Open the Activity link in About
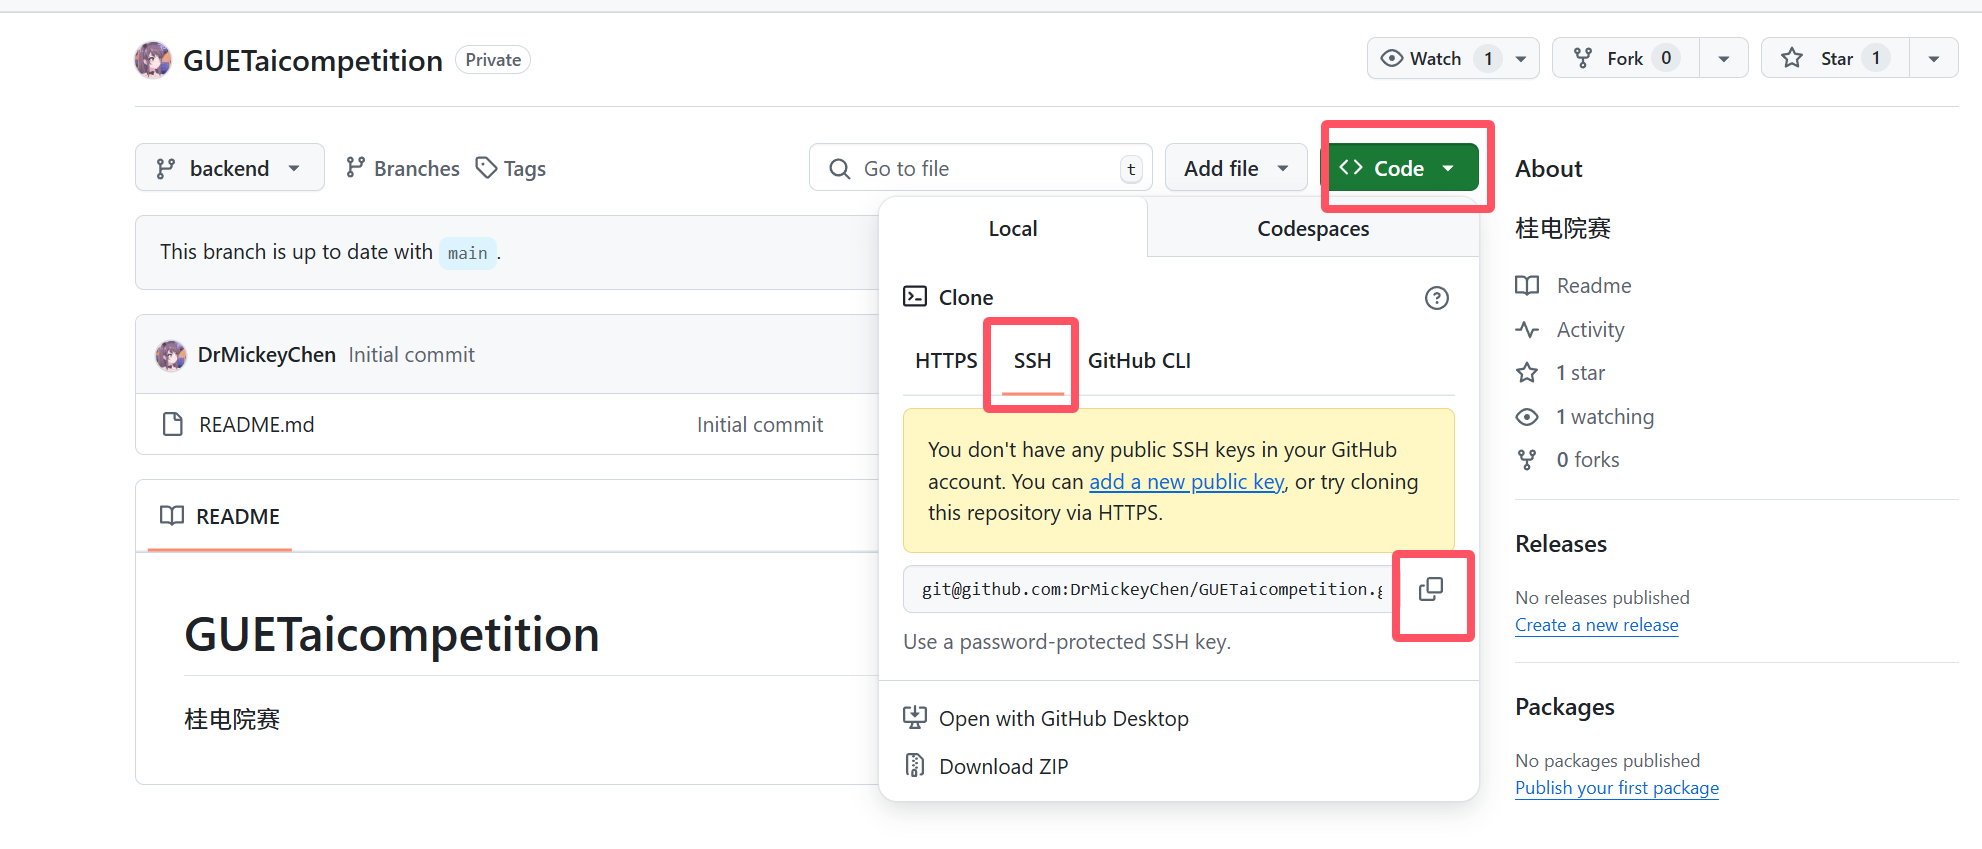 (1590, 330)
